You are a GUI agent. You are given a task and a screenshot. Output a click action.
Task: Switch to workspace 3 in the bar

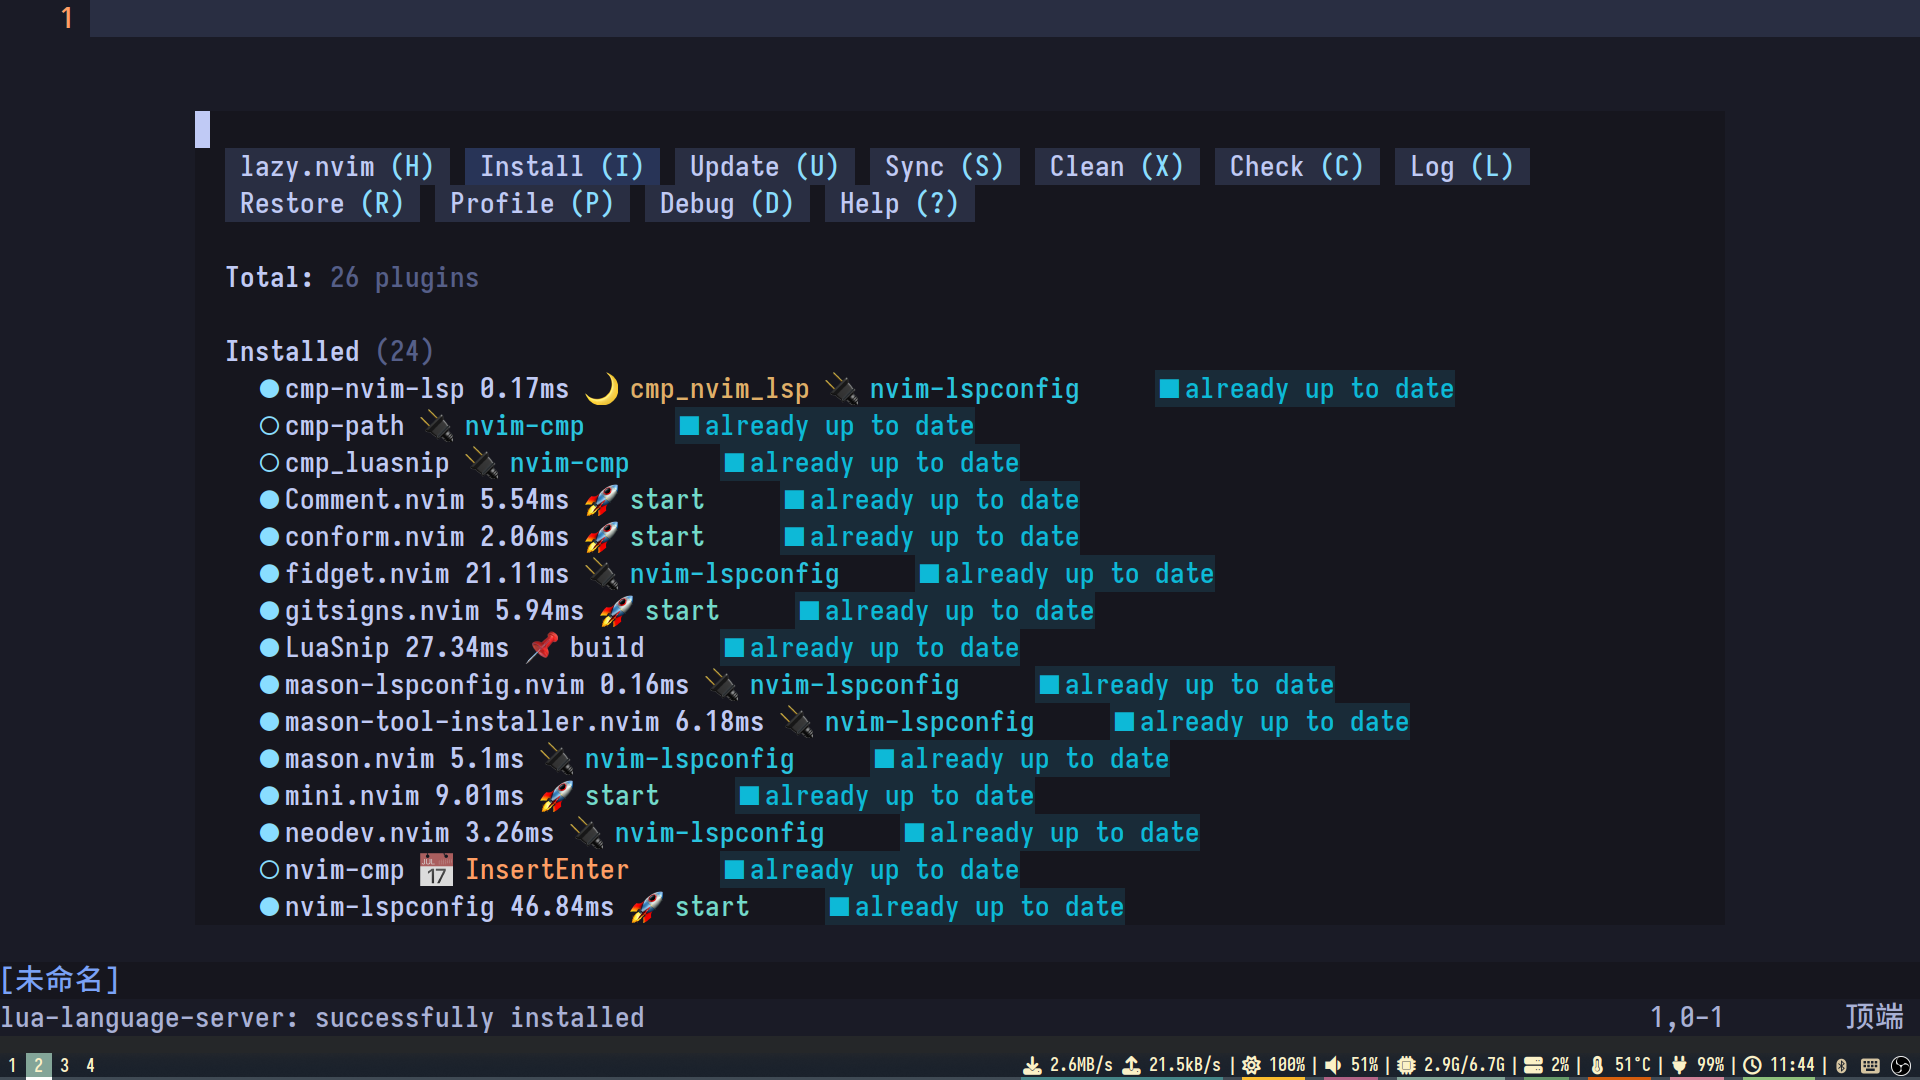click(x=65, y=1066)
